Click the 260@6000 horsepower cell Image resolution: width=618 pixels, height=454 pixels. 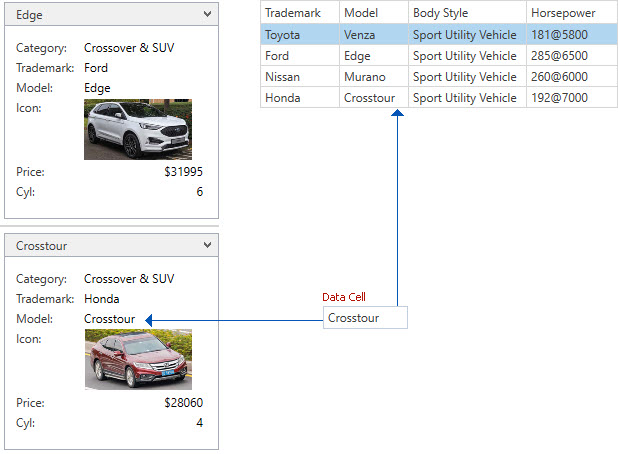pos(572,76)
